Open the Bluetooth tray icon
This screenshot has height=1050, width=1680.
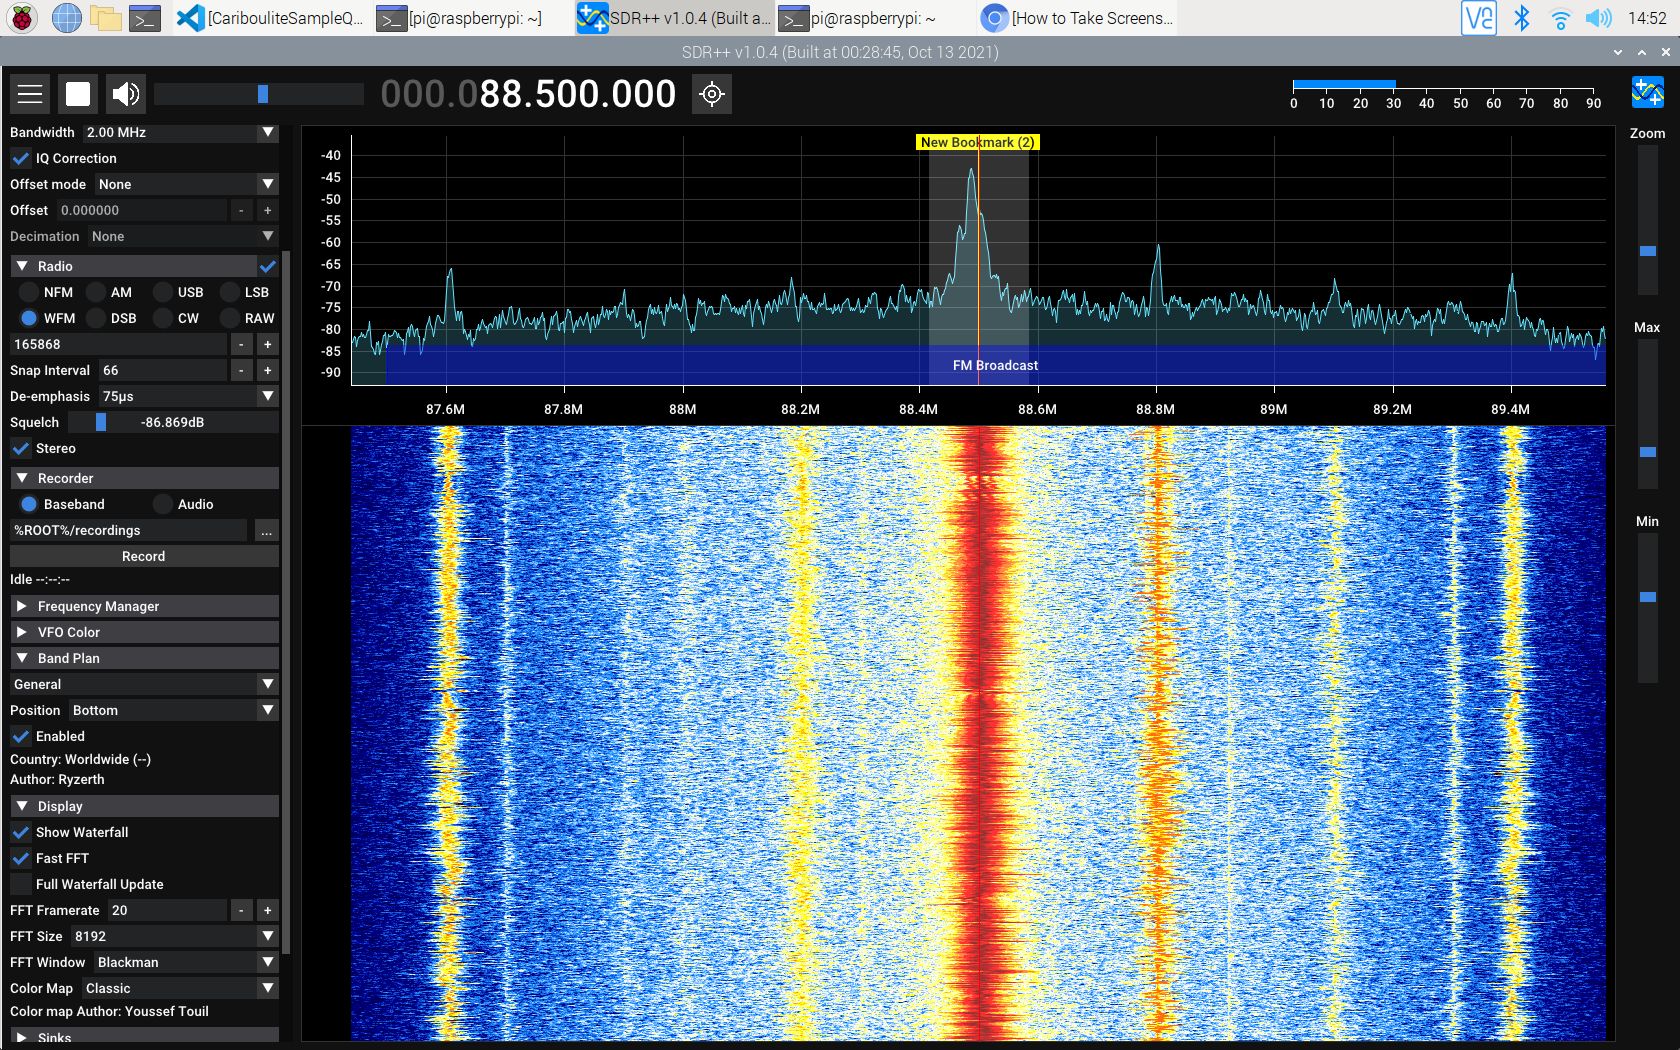coord(1521,18)
